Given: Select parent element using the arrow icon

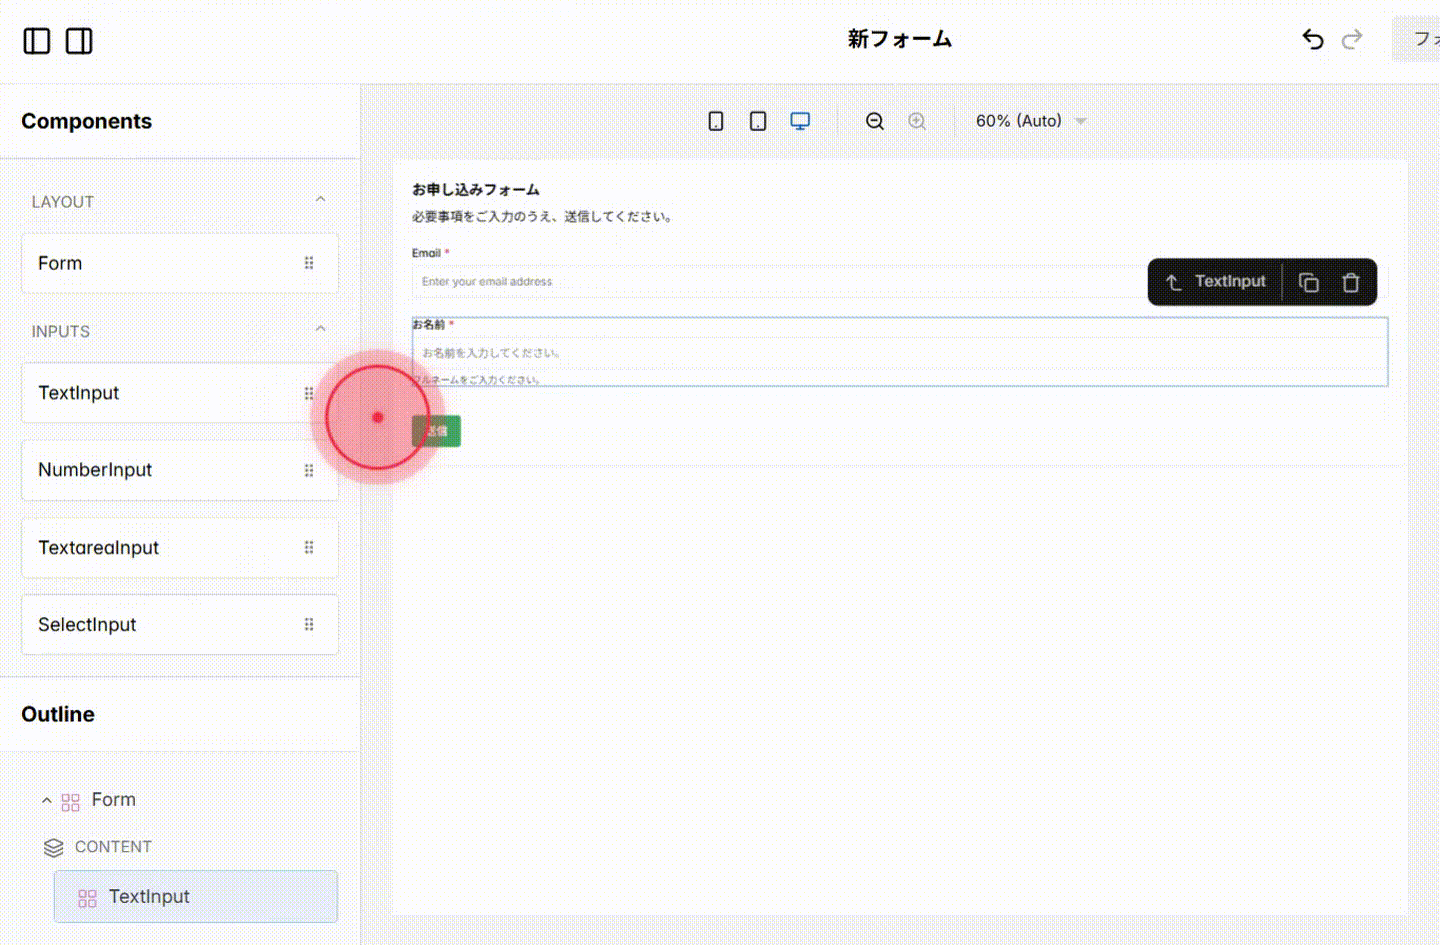Looking at the screenshot, I should (1173, 281).
